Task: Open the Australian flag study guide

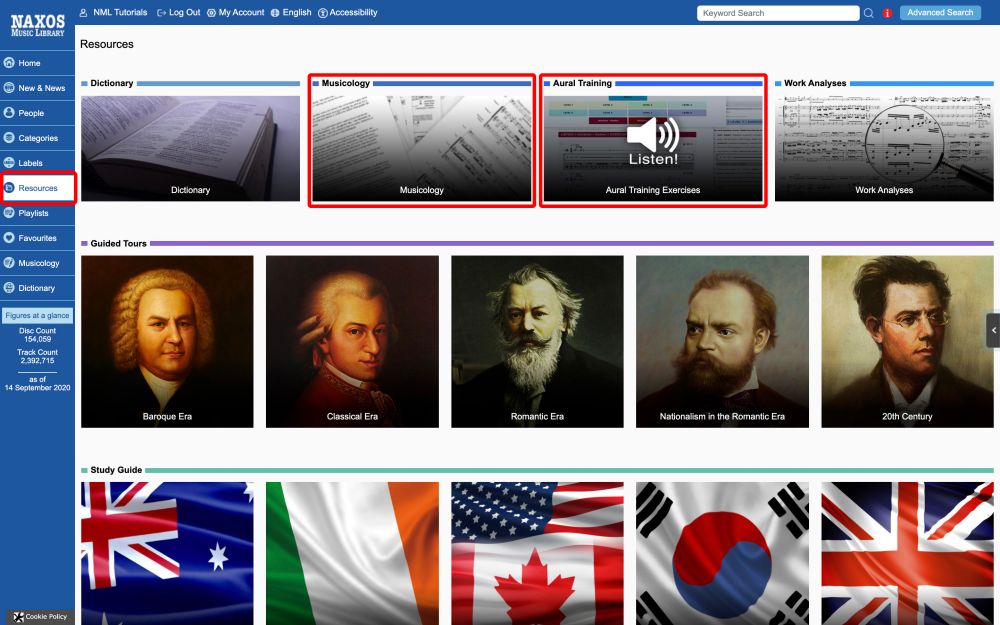Action: coord(167,554)
